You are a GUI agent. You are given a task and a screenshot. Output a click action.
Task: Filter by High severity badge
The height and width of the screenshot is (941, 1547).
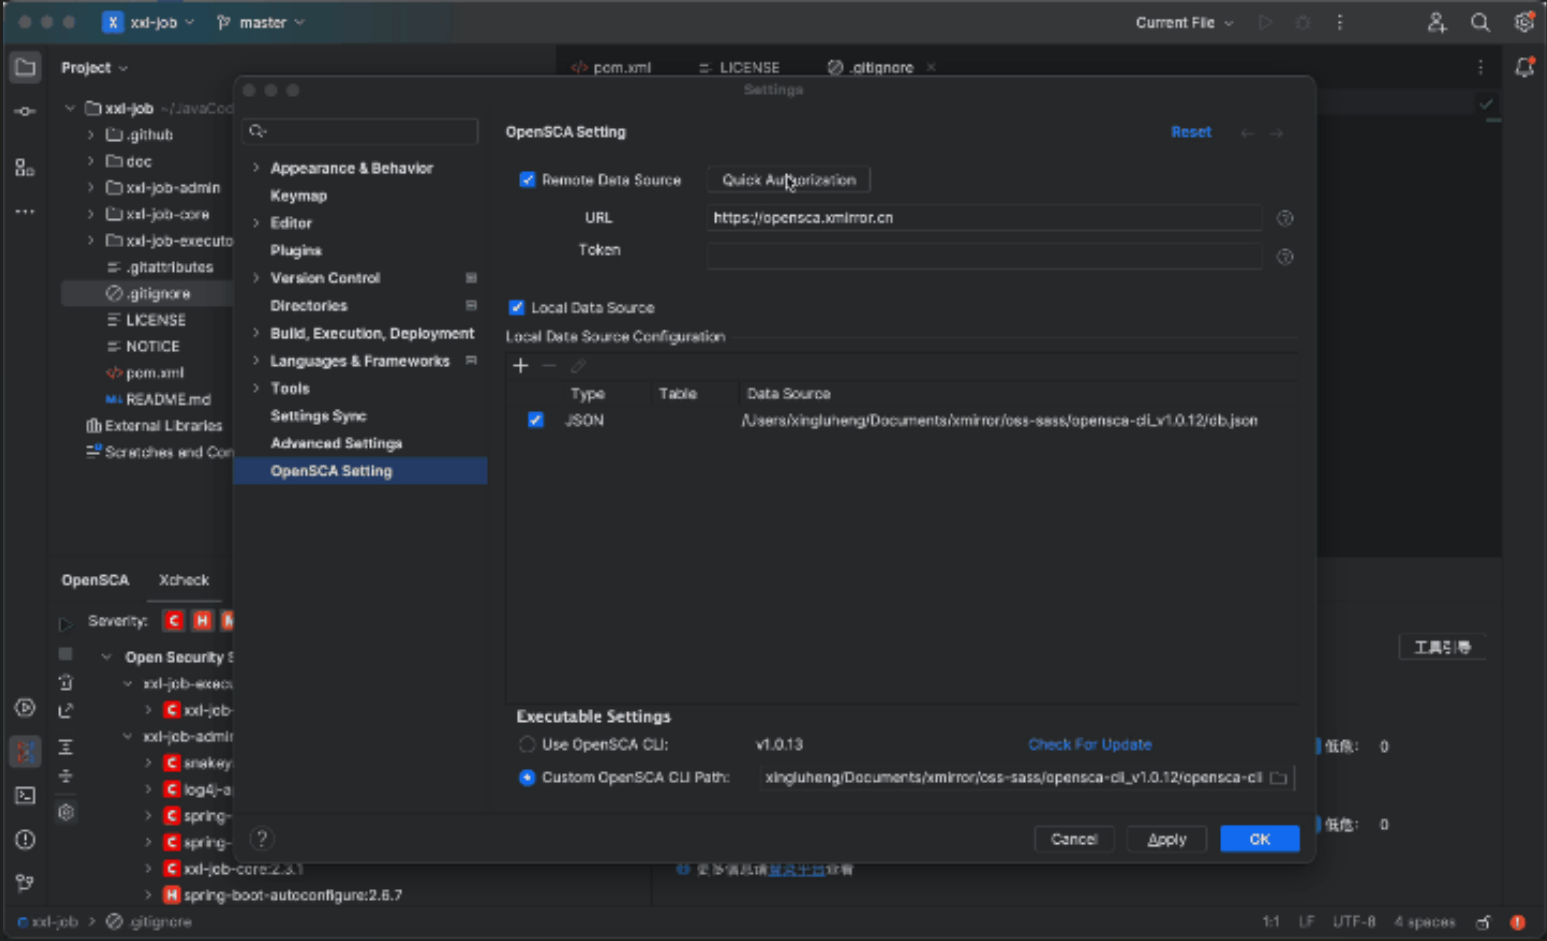pyautogui.click(x=202, y=621)
